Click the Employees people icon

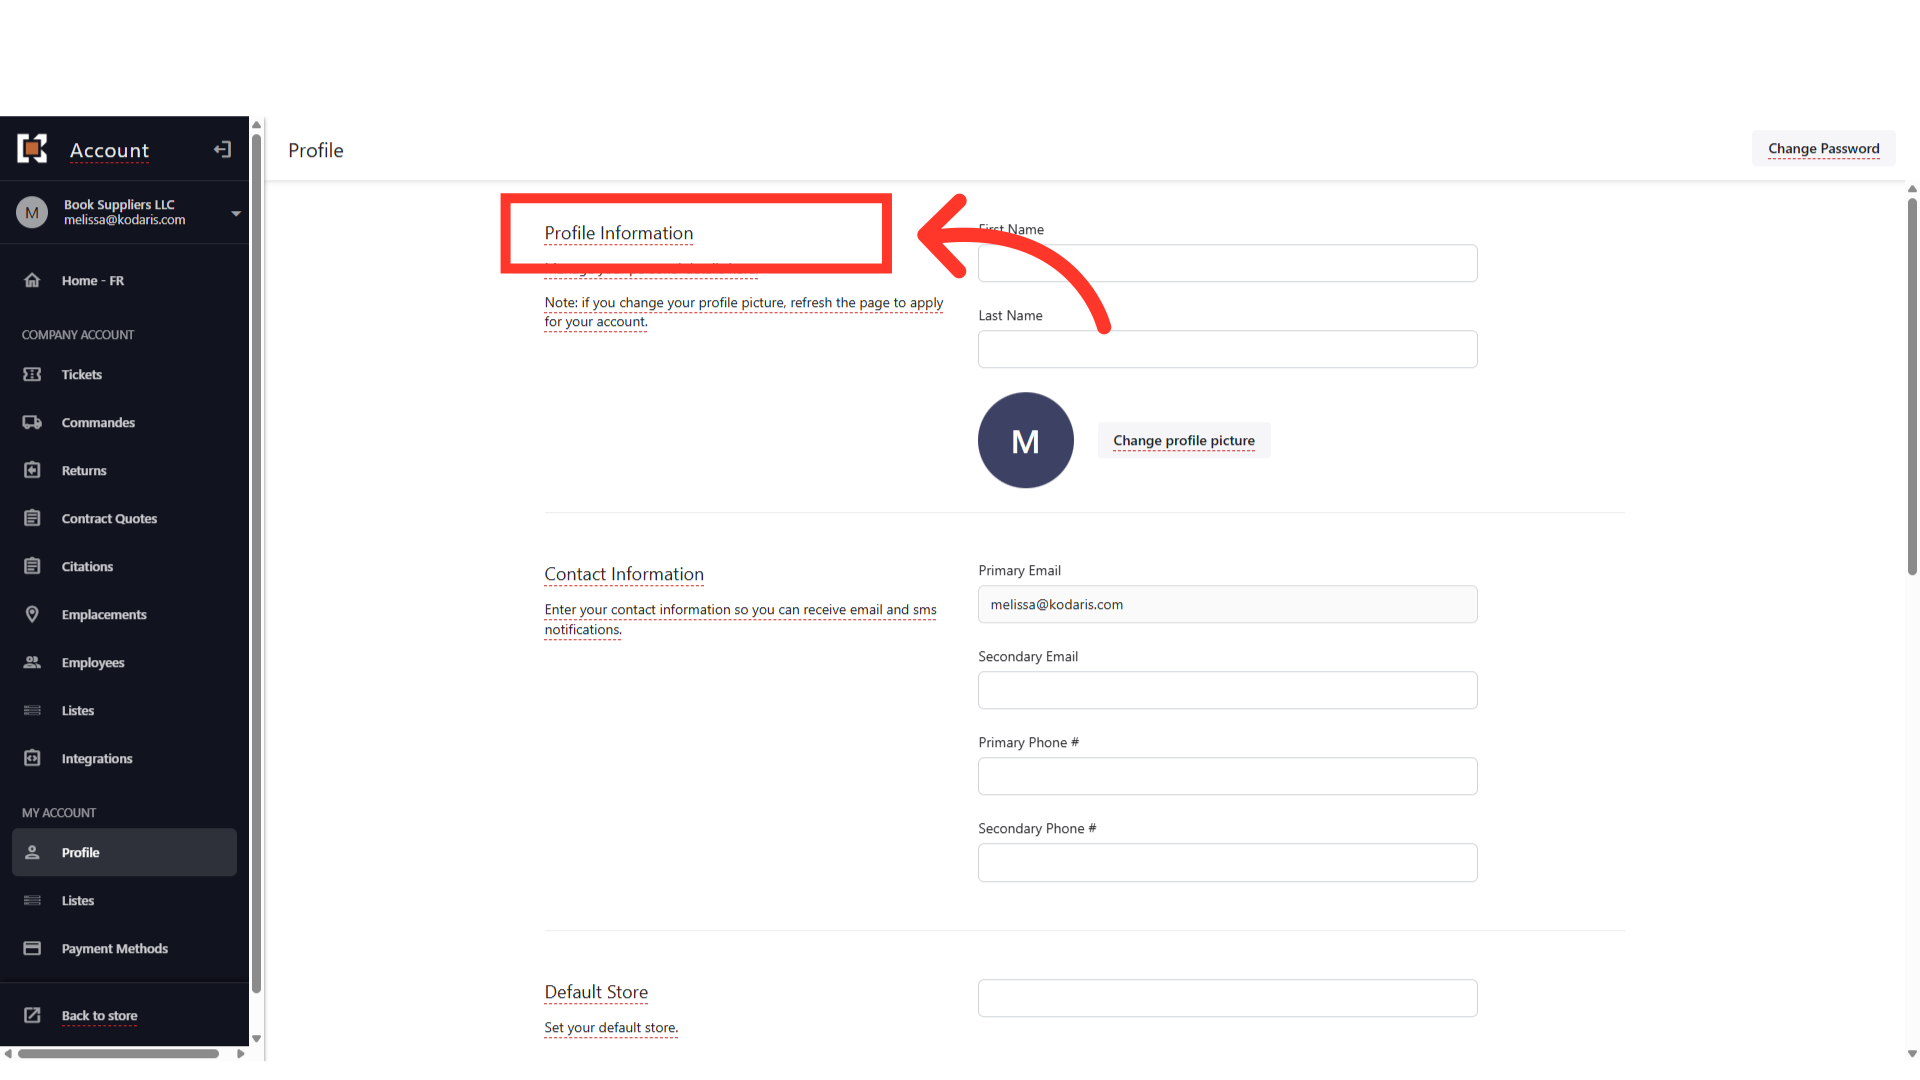click(32, 662)
